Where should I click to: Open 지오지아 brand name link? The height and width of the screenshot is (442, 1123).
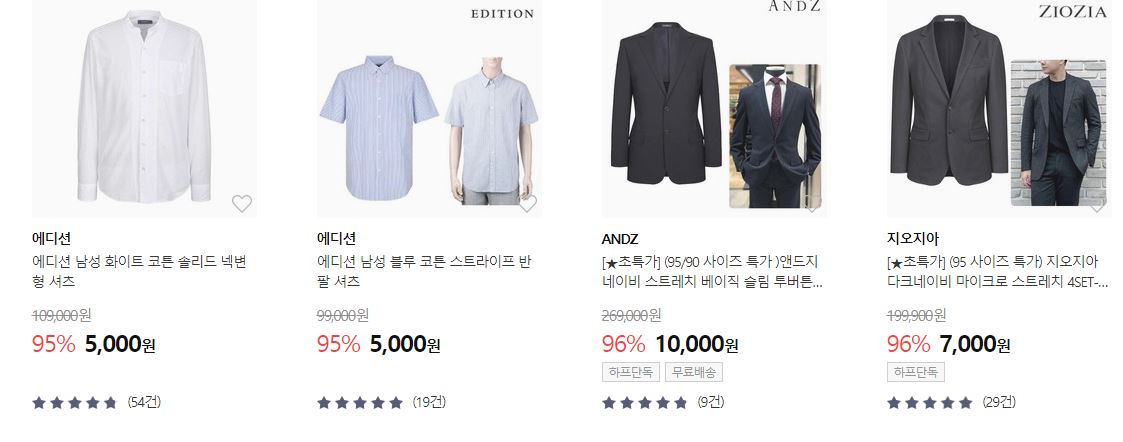(x=912, y=239)
